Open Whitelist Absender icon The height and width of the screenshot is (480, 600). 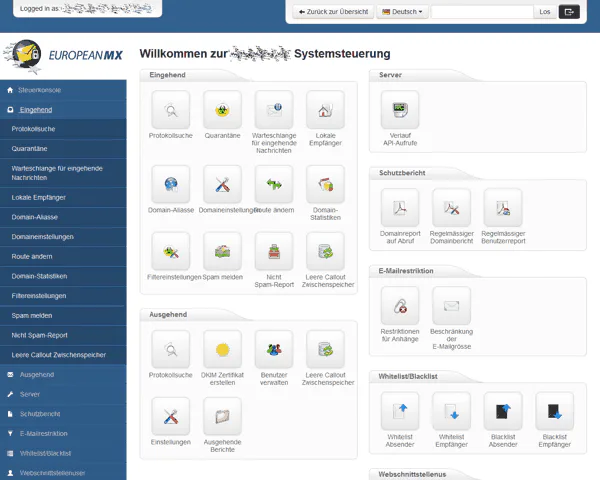[400, 411]
